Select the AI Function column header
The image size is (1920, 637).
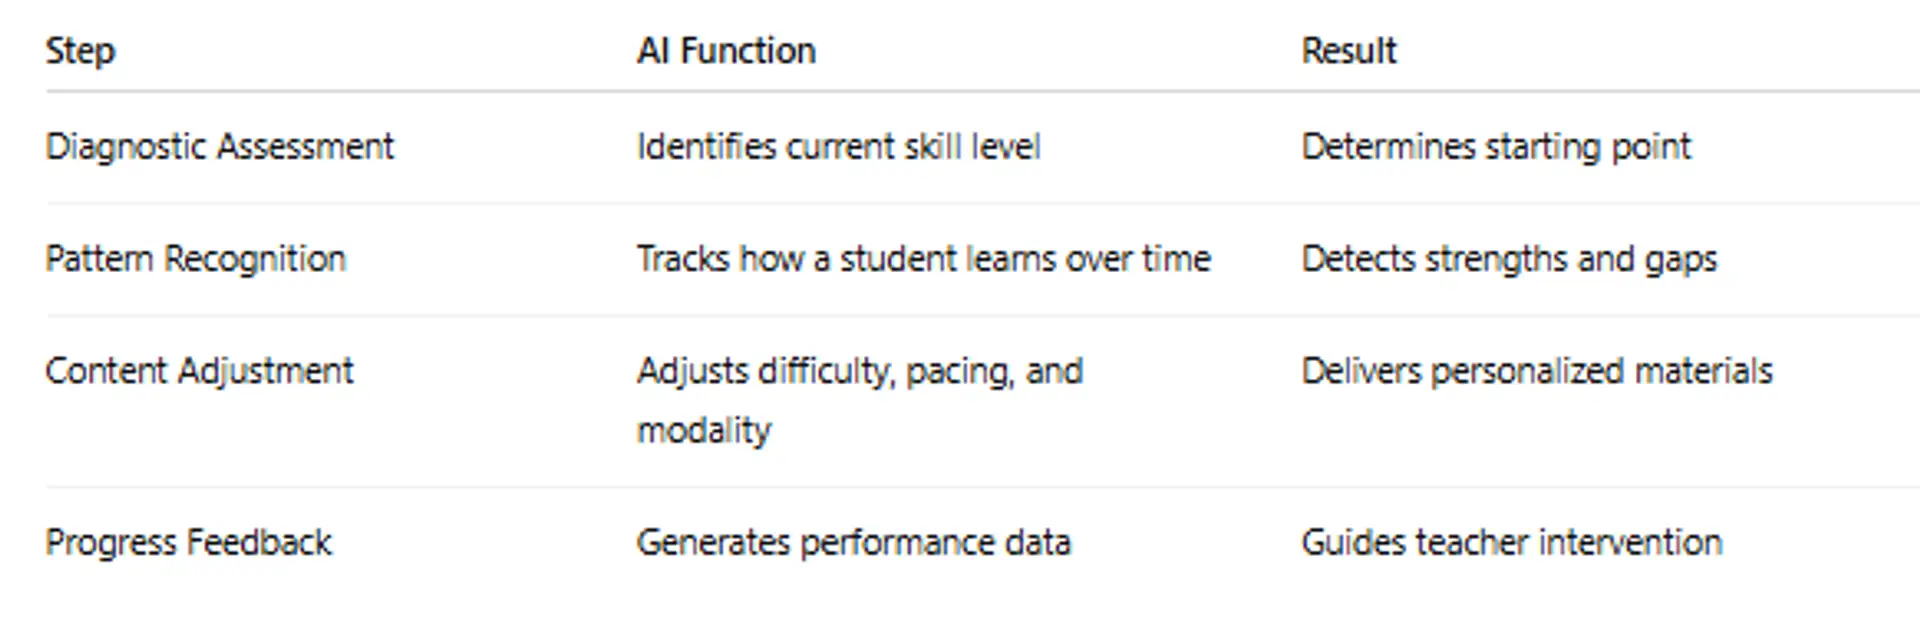tap(726, 51)
